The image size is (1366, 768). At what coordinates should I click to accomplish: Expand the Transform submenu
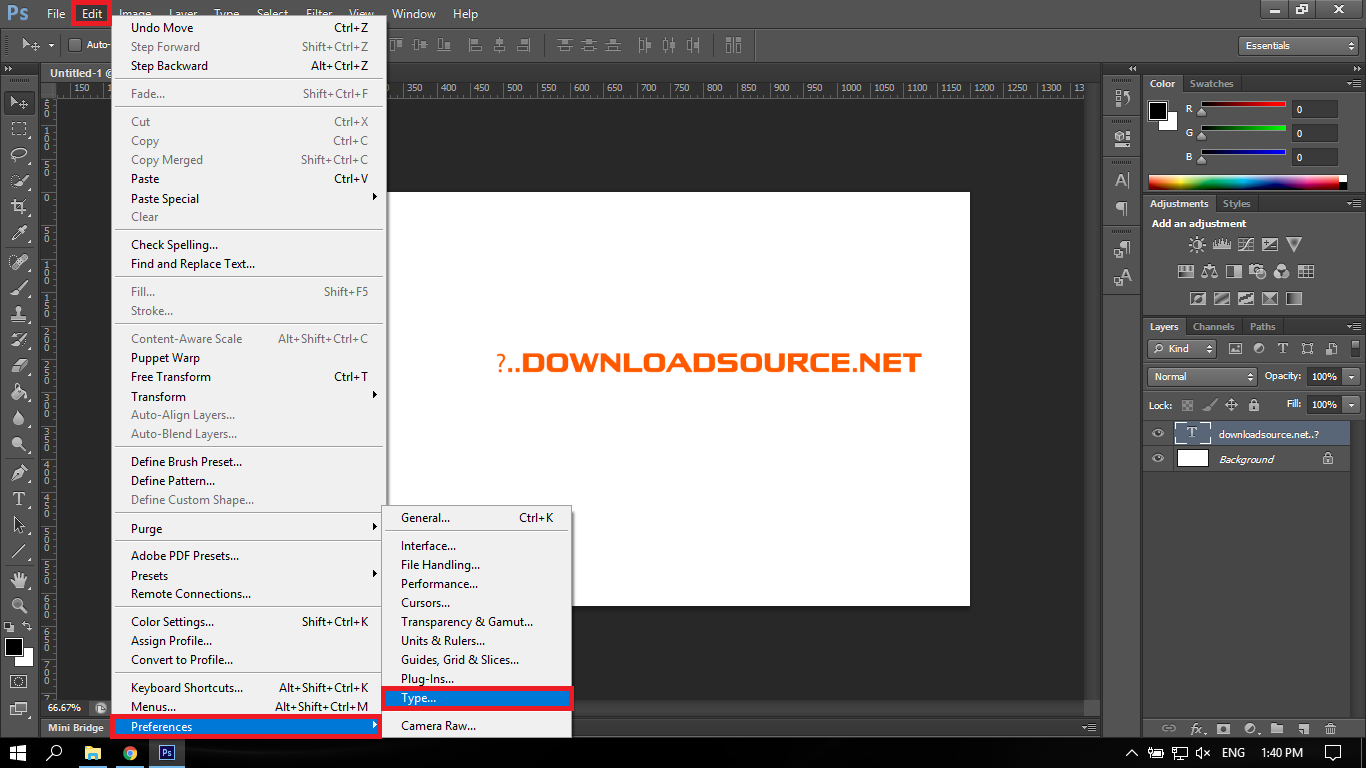(247, 396)
